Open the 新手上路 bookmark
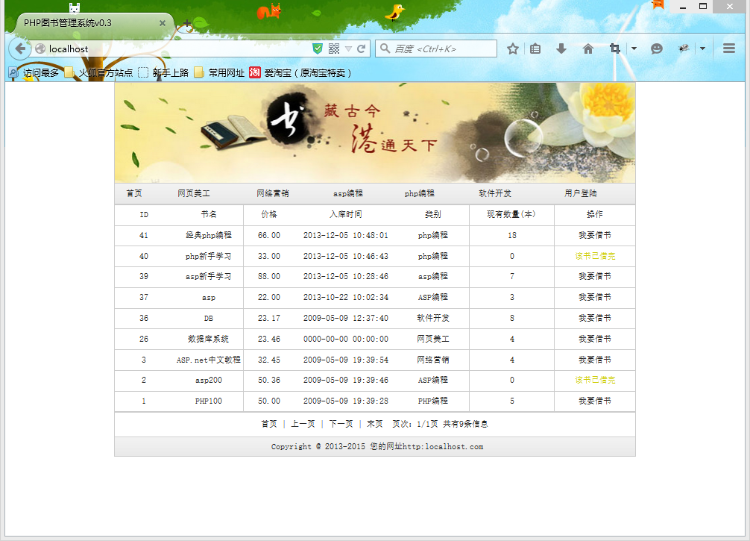Image resolution: width=750 pixels, height=541 pixels. pos(164,73)
